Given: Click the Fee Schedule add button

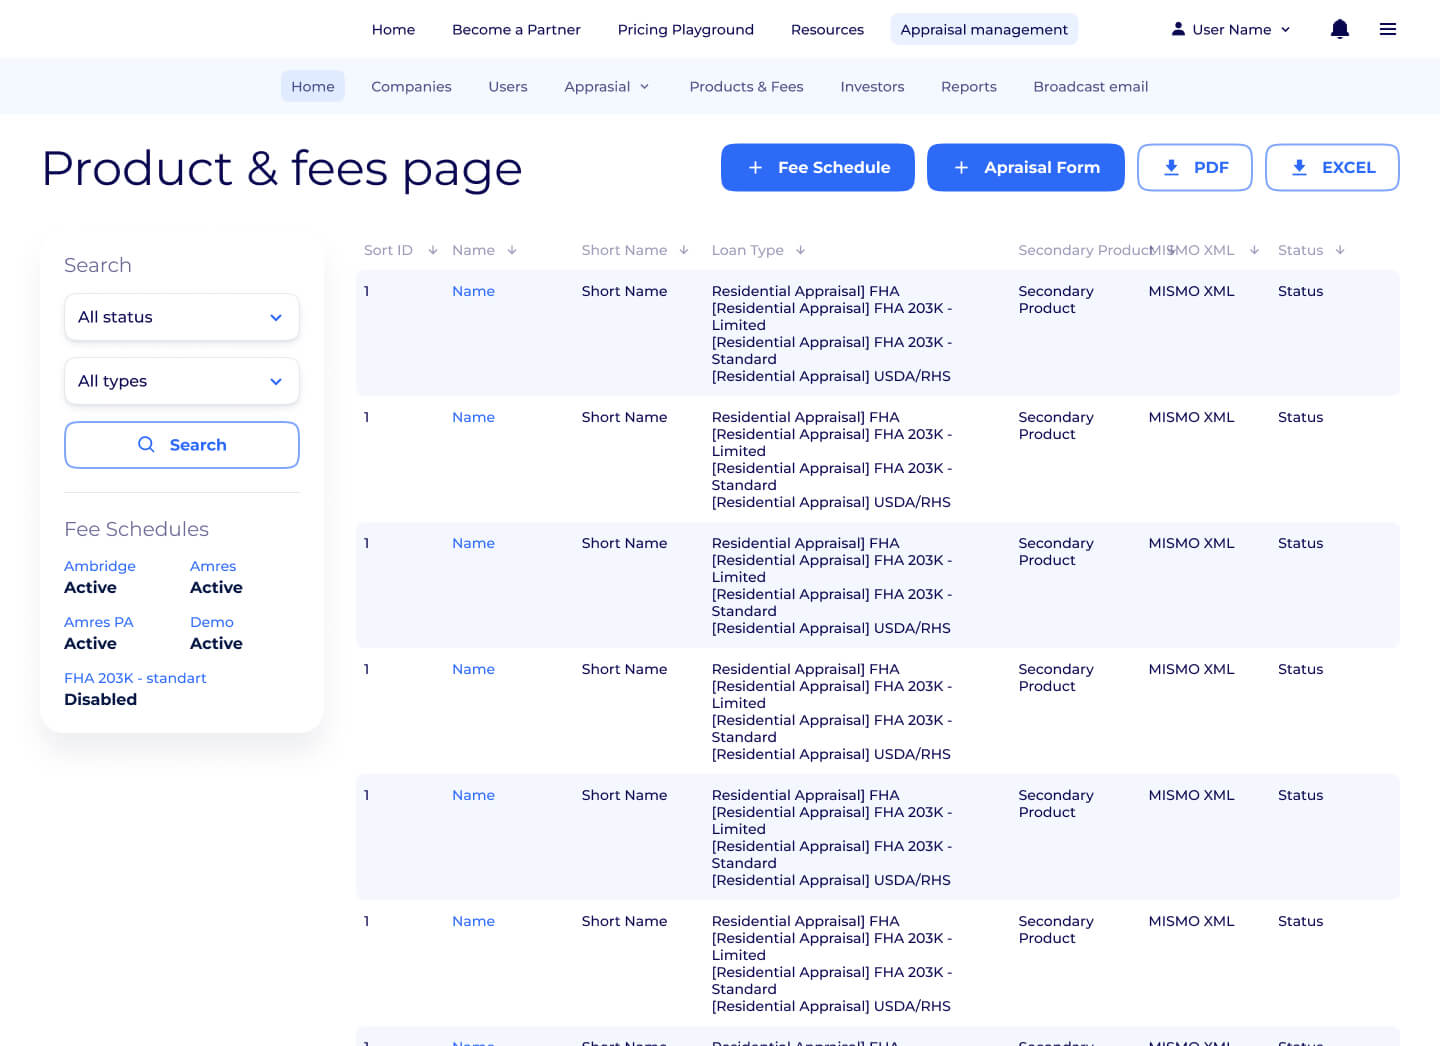Looking at the screenshot, I should tap(817, 167).
